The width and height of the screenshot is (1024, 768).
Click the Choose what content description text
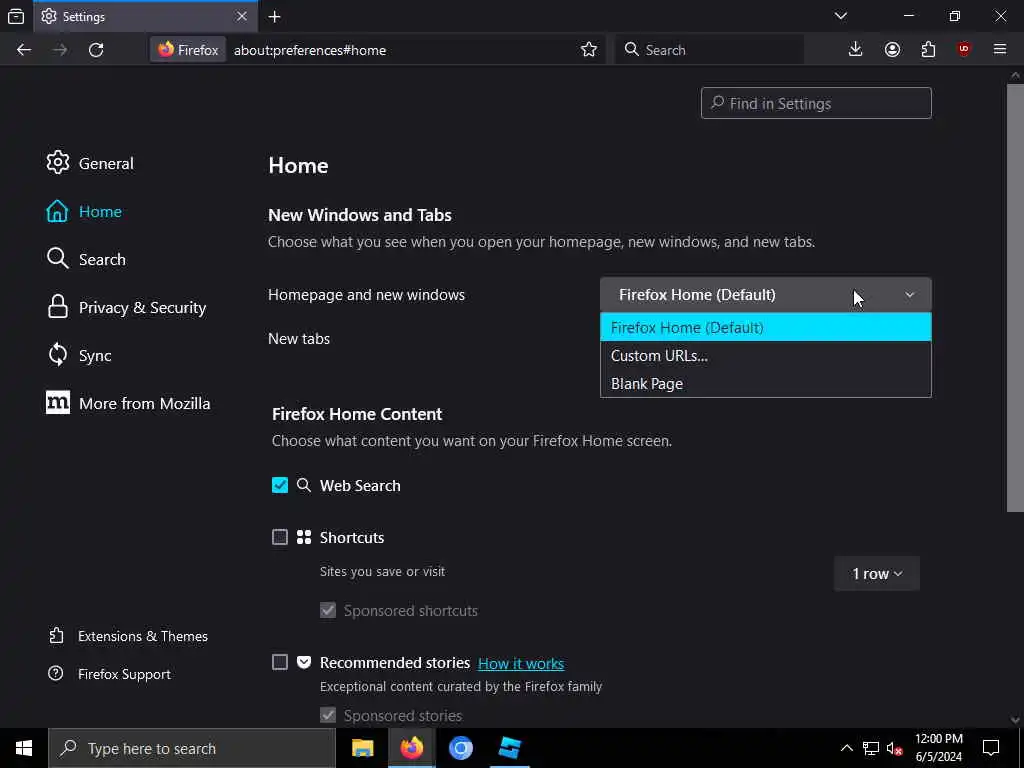[x=472, y=441]
